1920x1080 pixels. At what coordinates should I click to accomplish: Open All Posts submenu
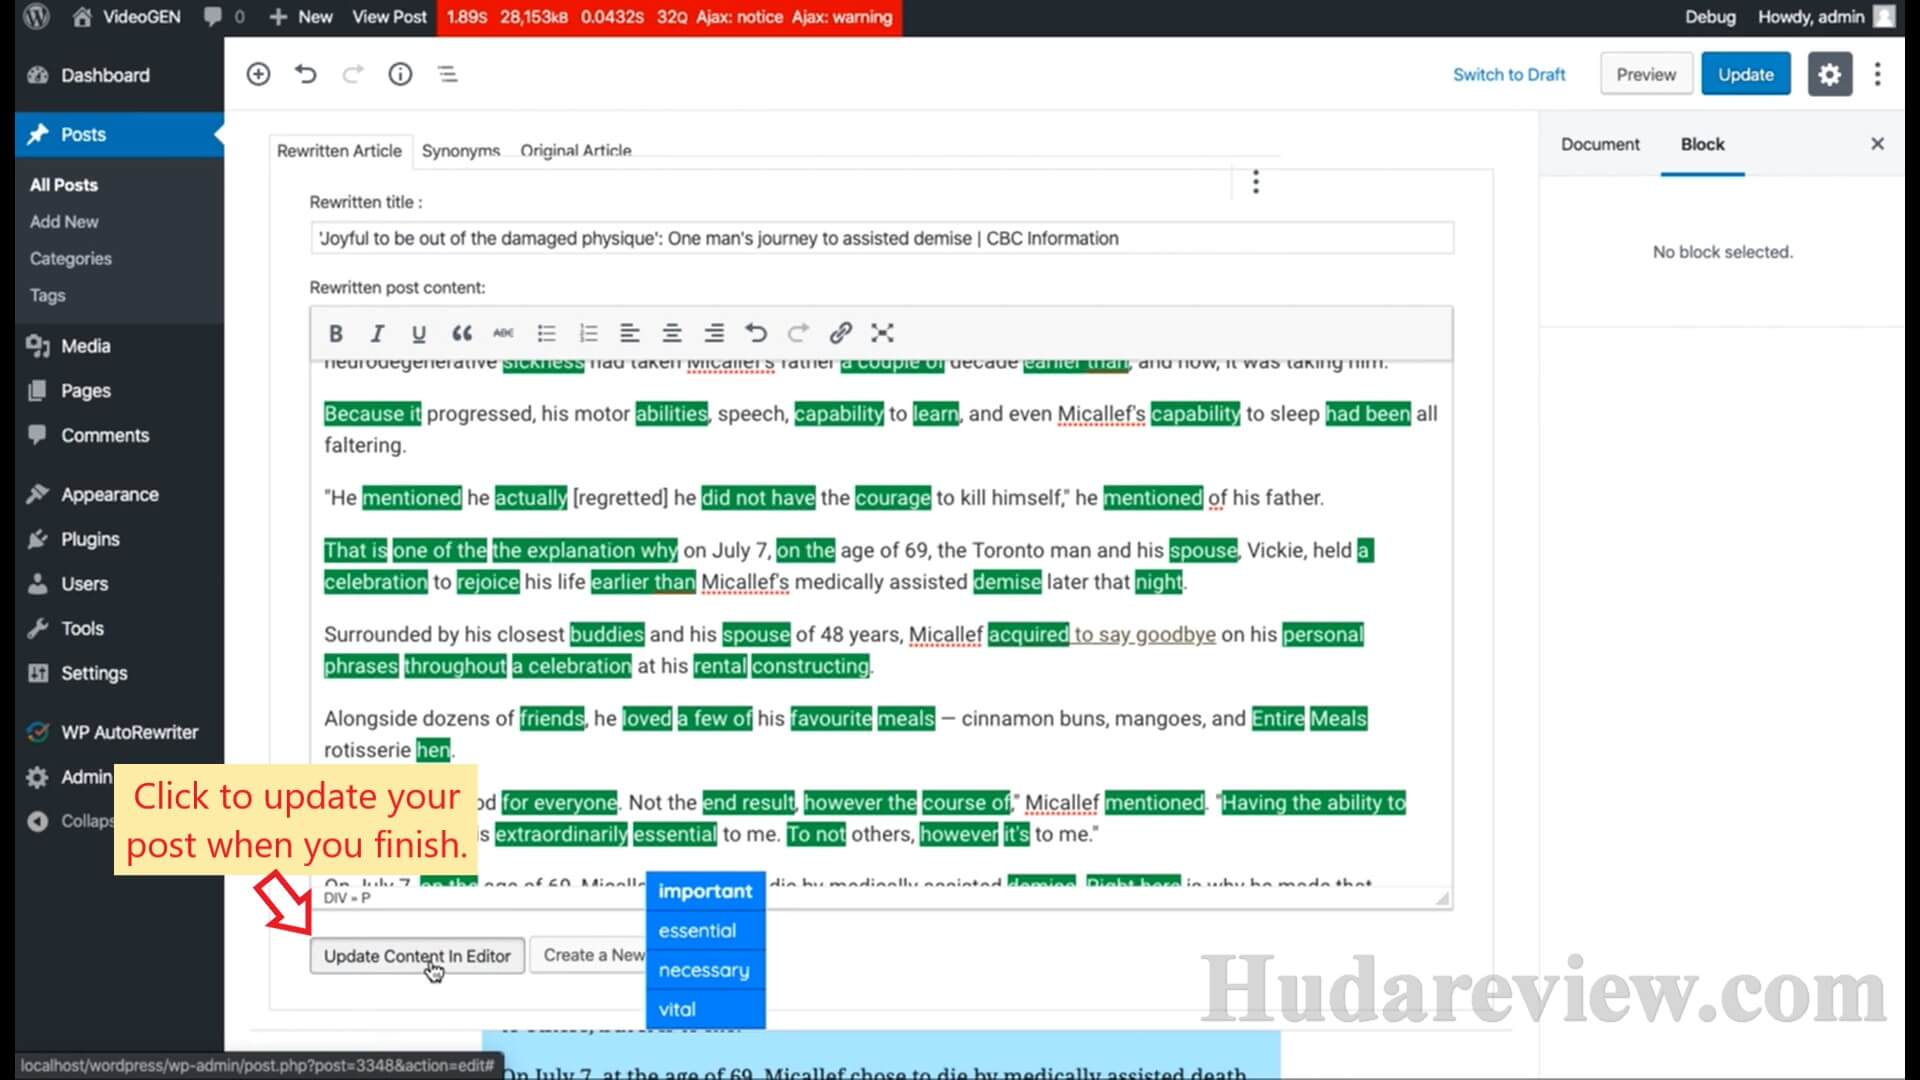pos(64,185)
